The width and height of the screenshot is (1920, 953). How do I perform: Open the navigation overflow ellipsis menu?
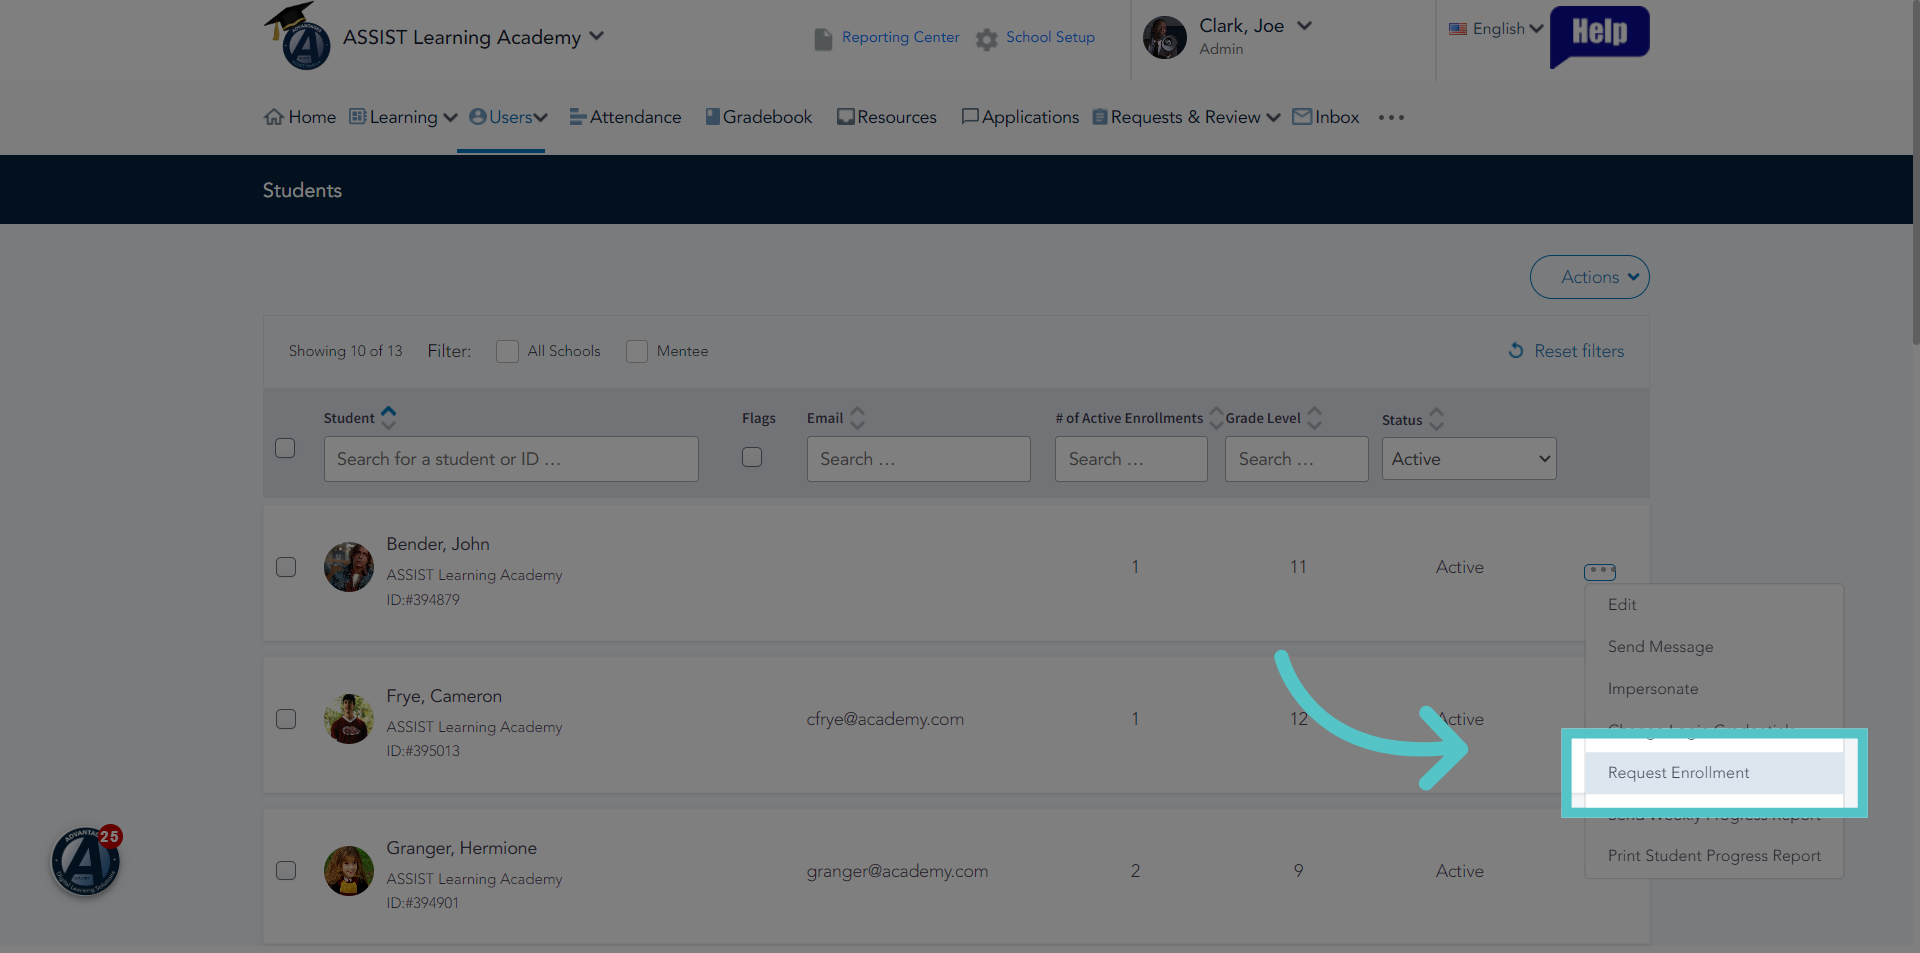click(1391, 118)
